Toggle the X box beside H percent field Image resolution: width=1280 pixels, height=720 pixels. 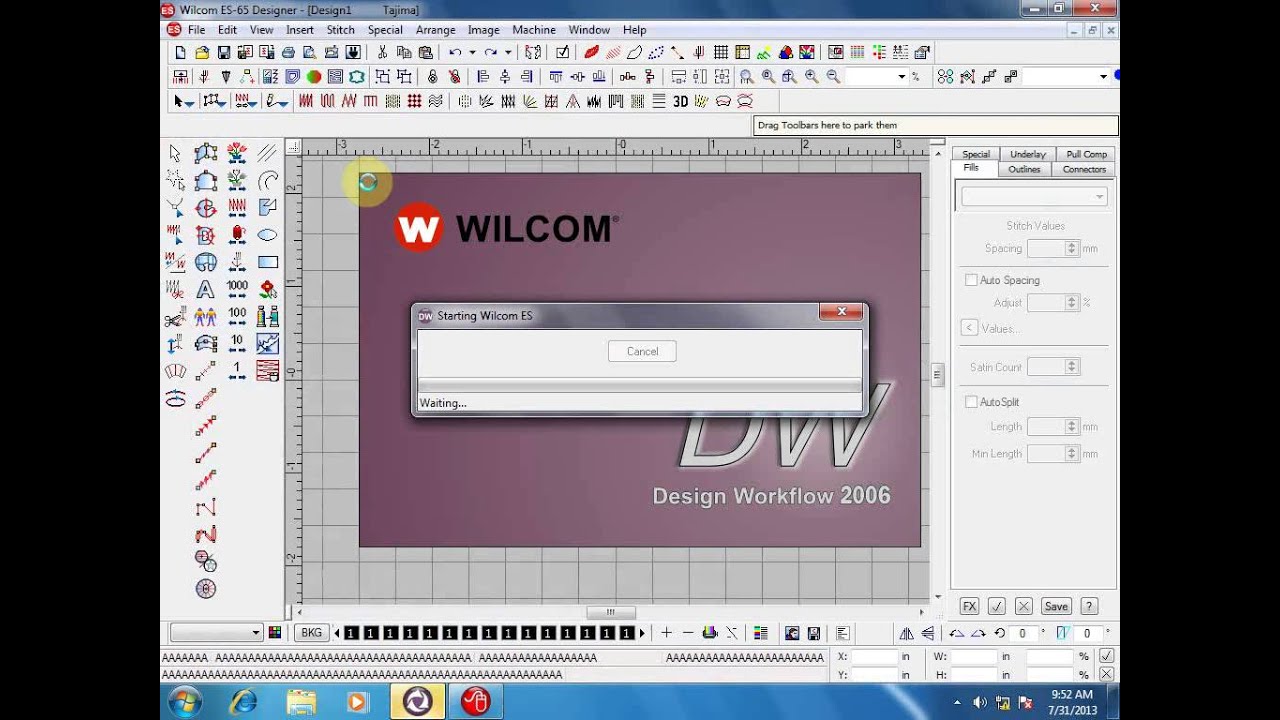click(x=1106, y=675)
